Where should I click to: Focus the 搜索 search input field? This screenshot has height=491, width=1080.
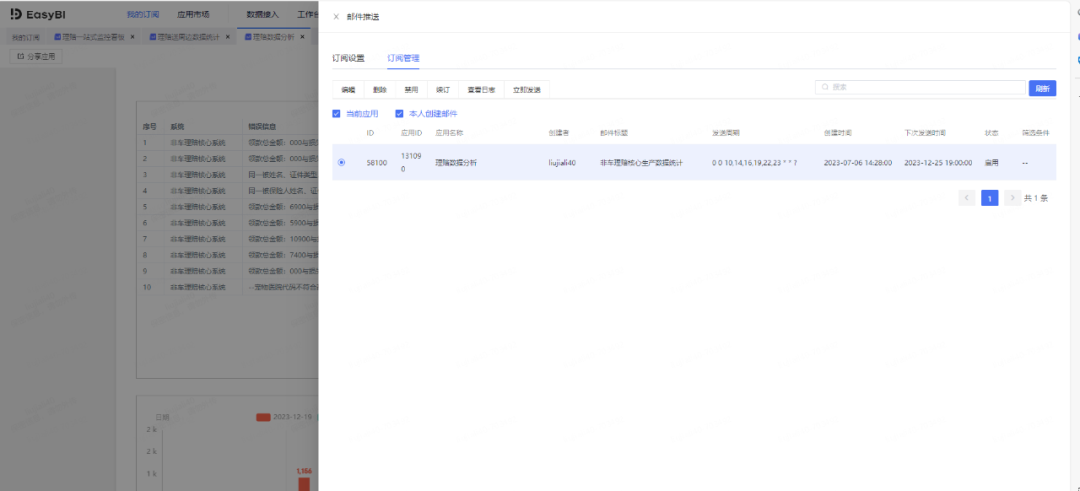(920, 87)
